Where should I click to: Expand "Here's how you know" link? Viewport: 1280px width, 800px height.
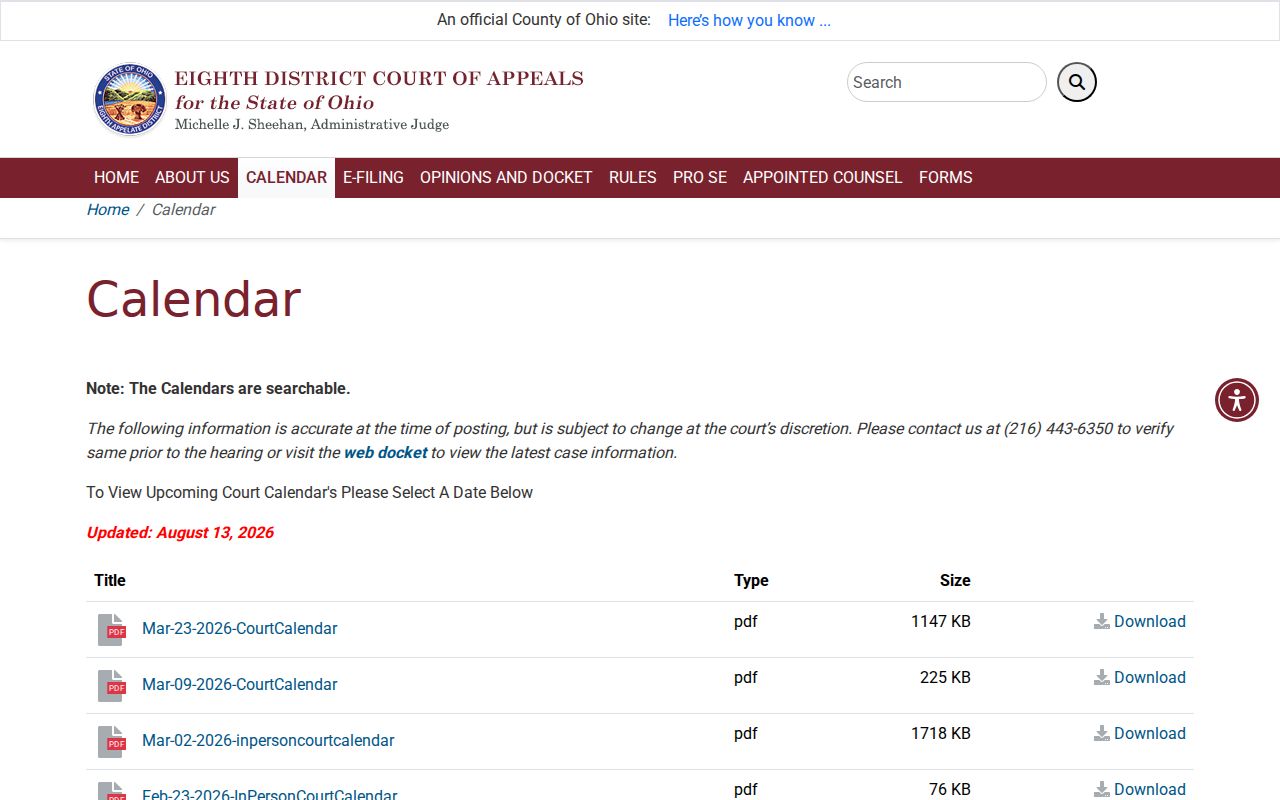tap(749, 20)
